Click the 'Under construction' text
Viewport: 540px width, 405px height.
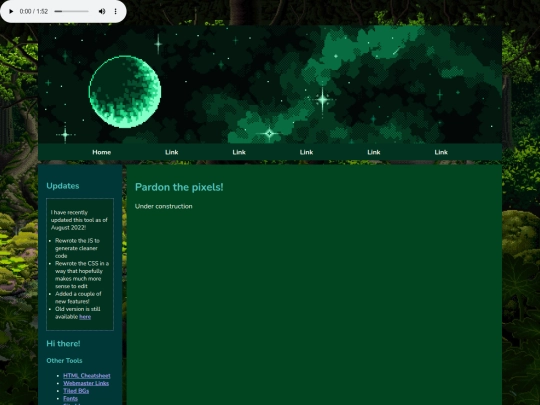tap(164, 206)
